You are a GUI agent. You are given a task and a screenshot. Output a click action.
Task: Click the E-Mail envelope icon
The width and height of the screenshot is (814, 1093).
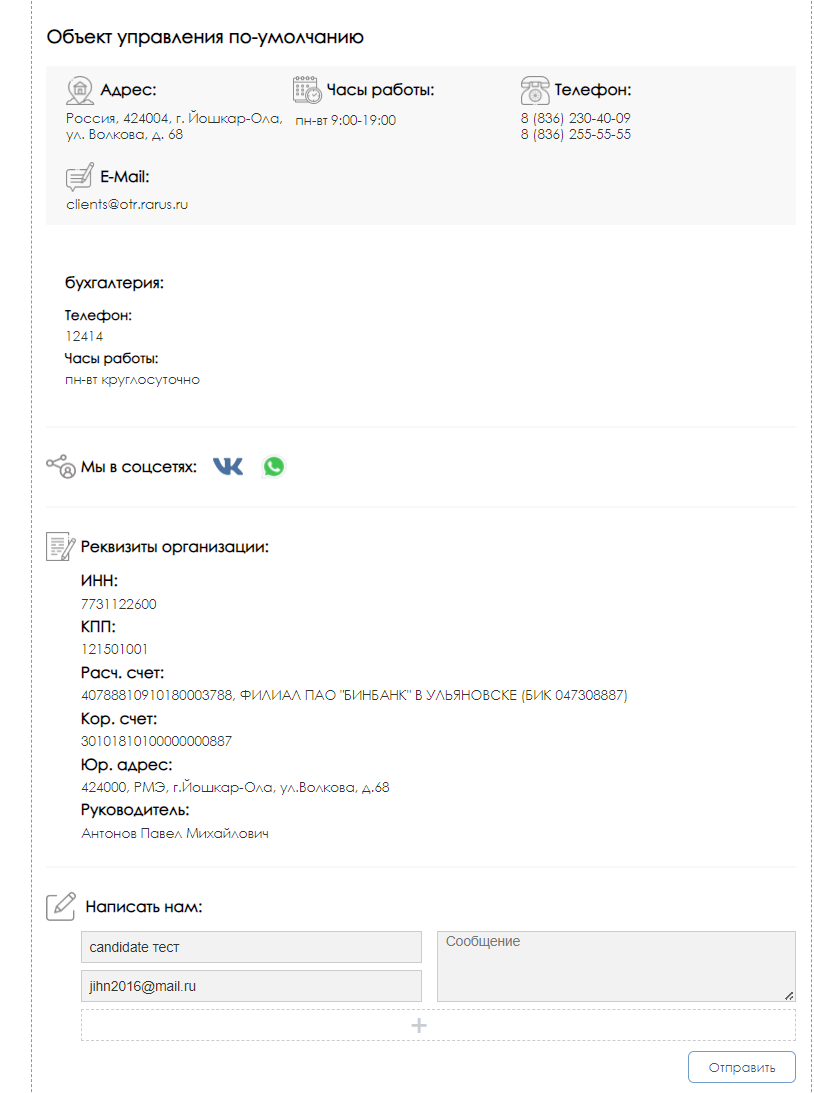pyautogui.click(x=79, y=177)
